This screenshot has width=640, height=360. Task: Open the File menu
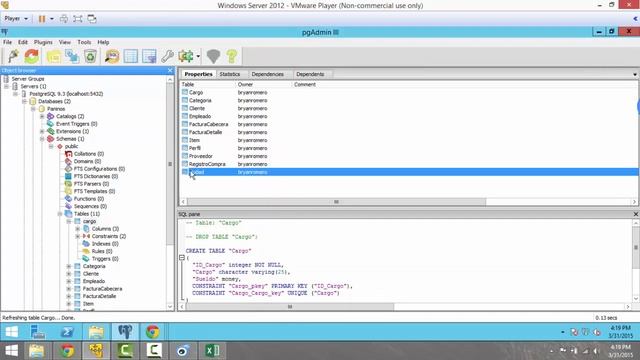7,42
